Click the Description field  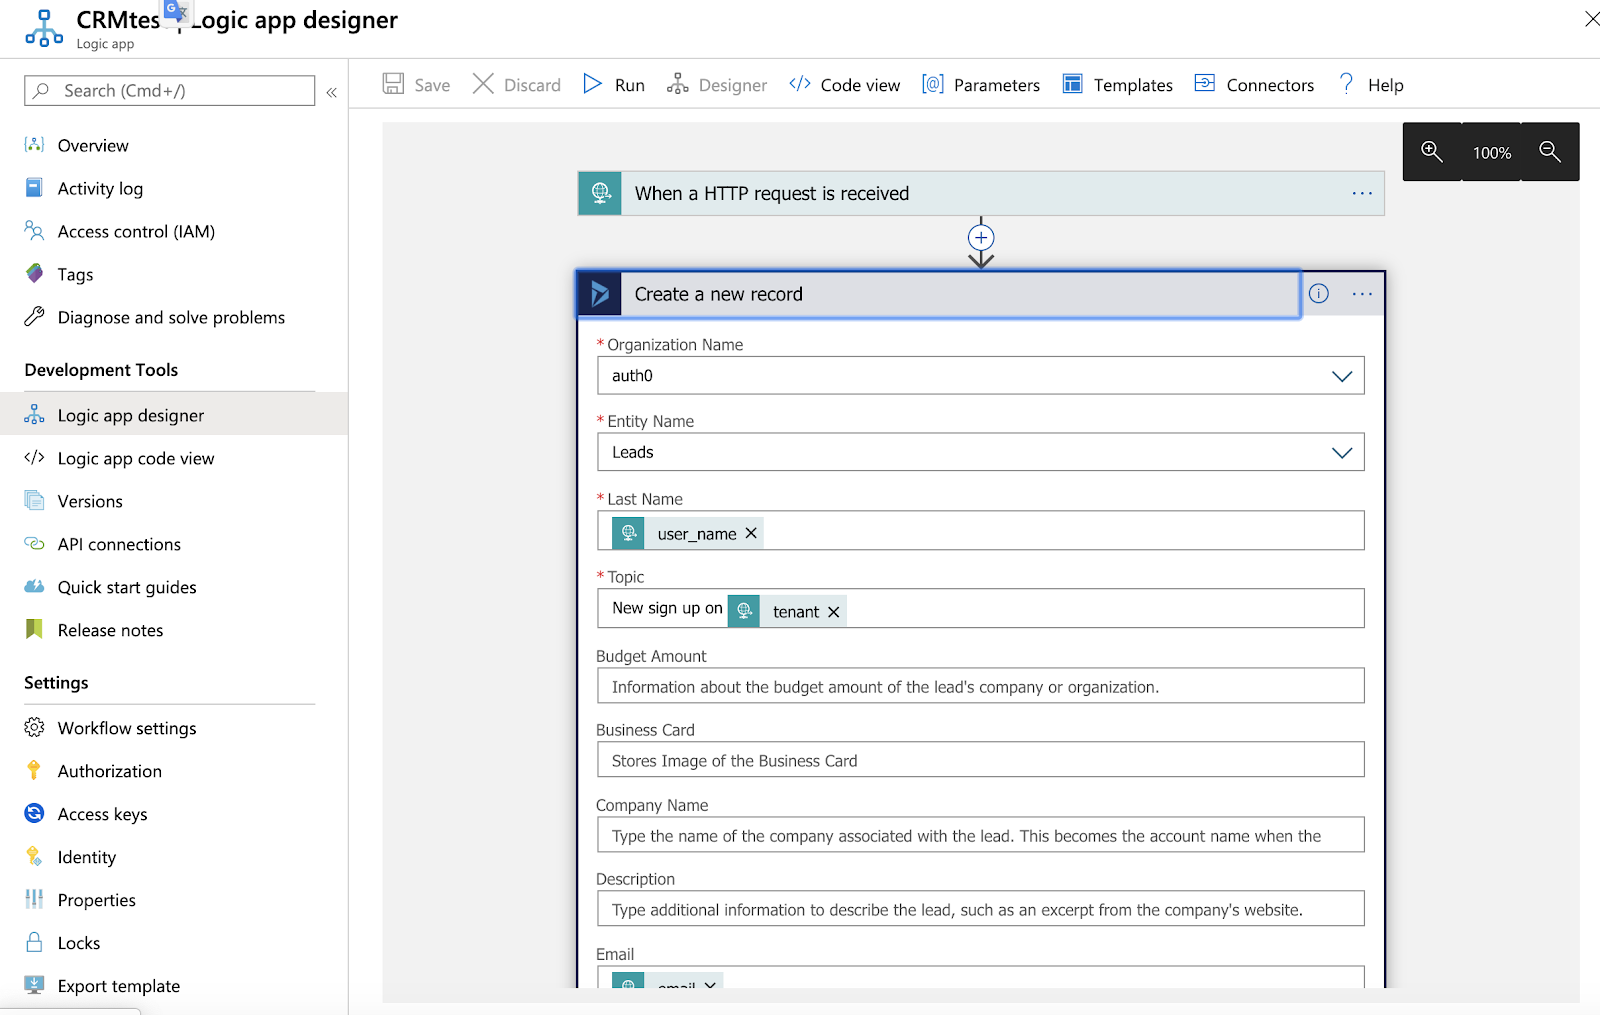pos(981,909)
